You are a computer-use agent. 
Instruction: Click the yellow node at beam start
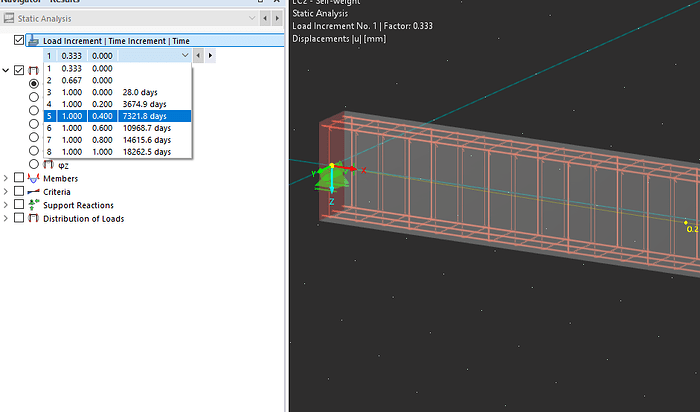[332, 166]
